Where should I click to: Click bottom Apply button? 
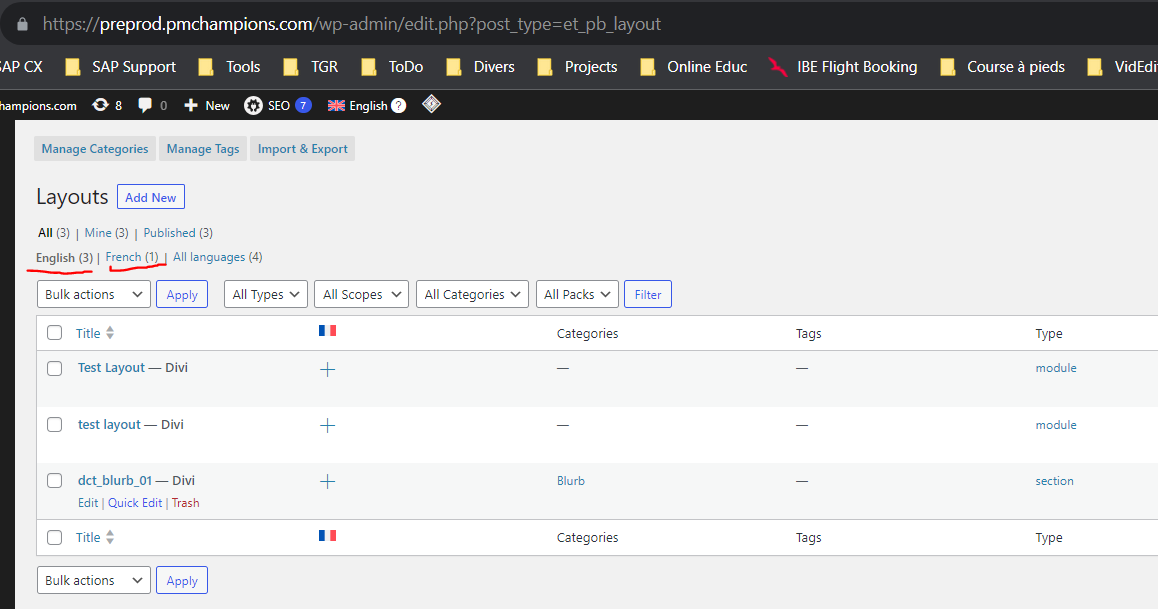pos(182,580)
